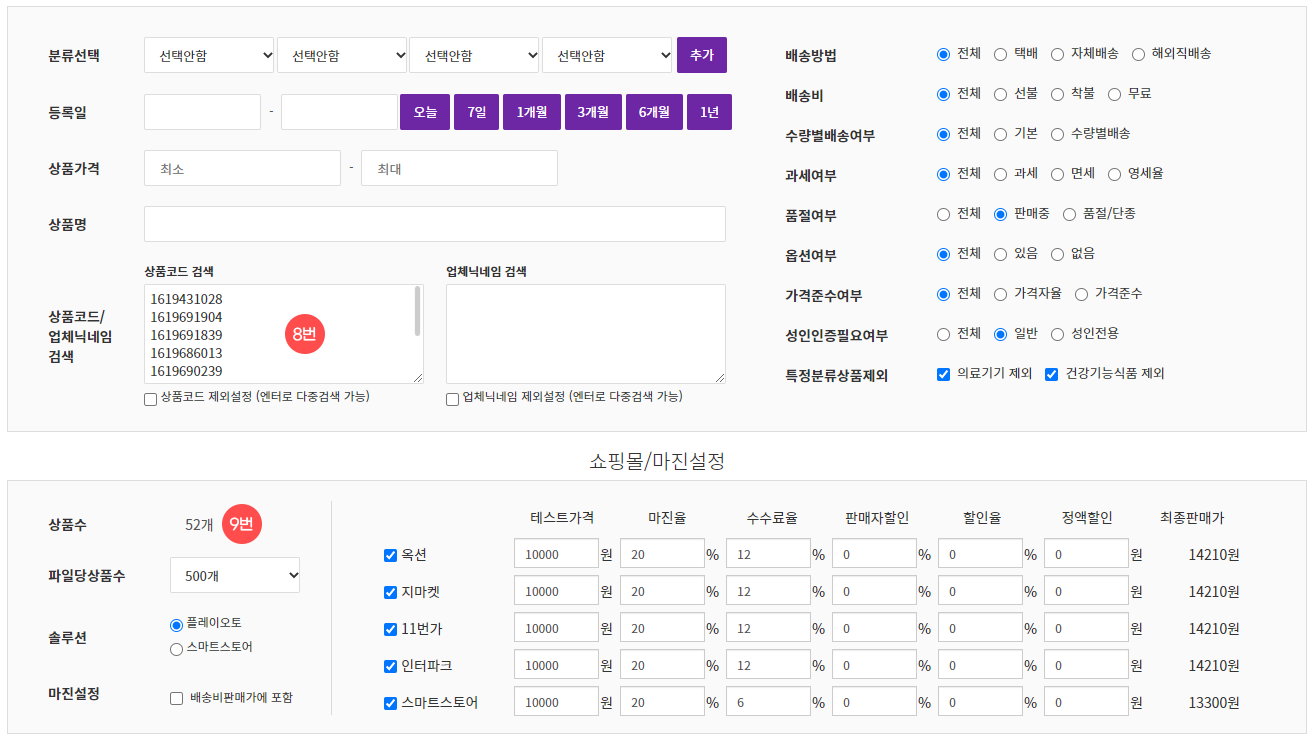Check 배송비판매가에 포함 option
1314x741 pixels.
click(176, 698)
